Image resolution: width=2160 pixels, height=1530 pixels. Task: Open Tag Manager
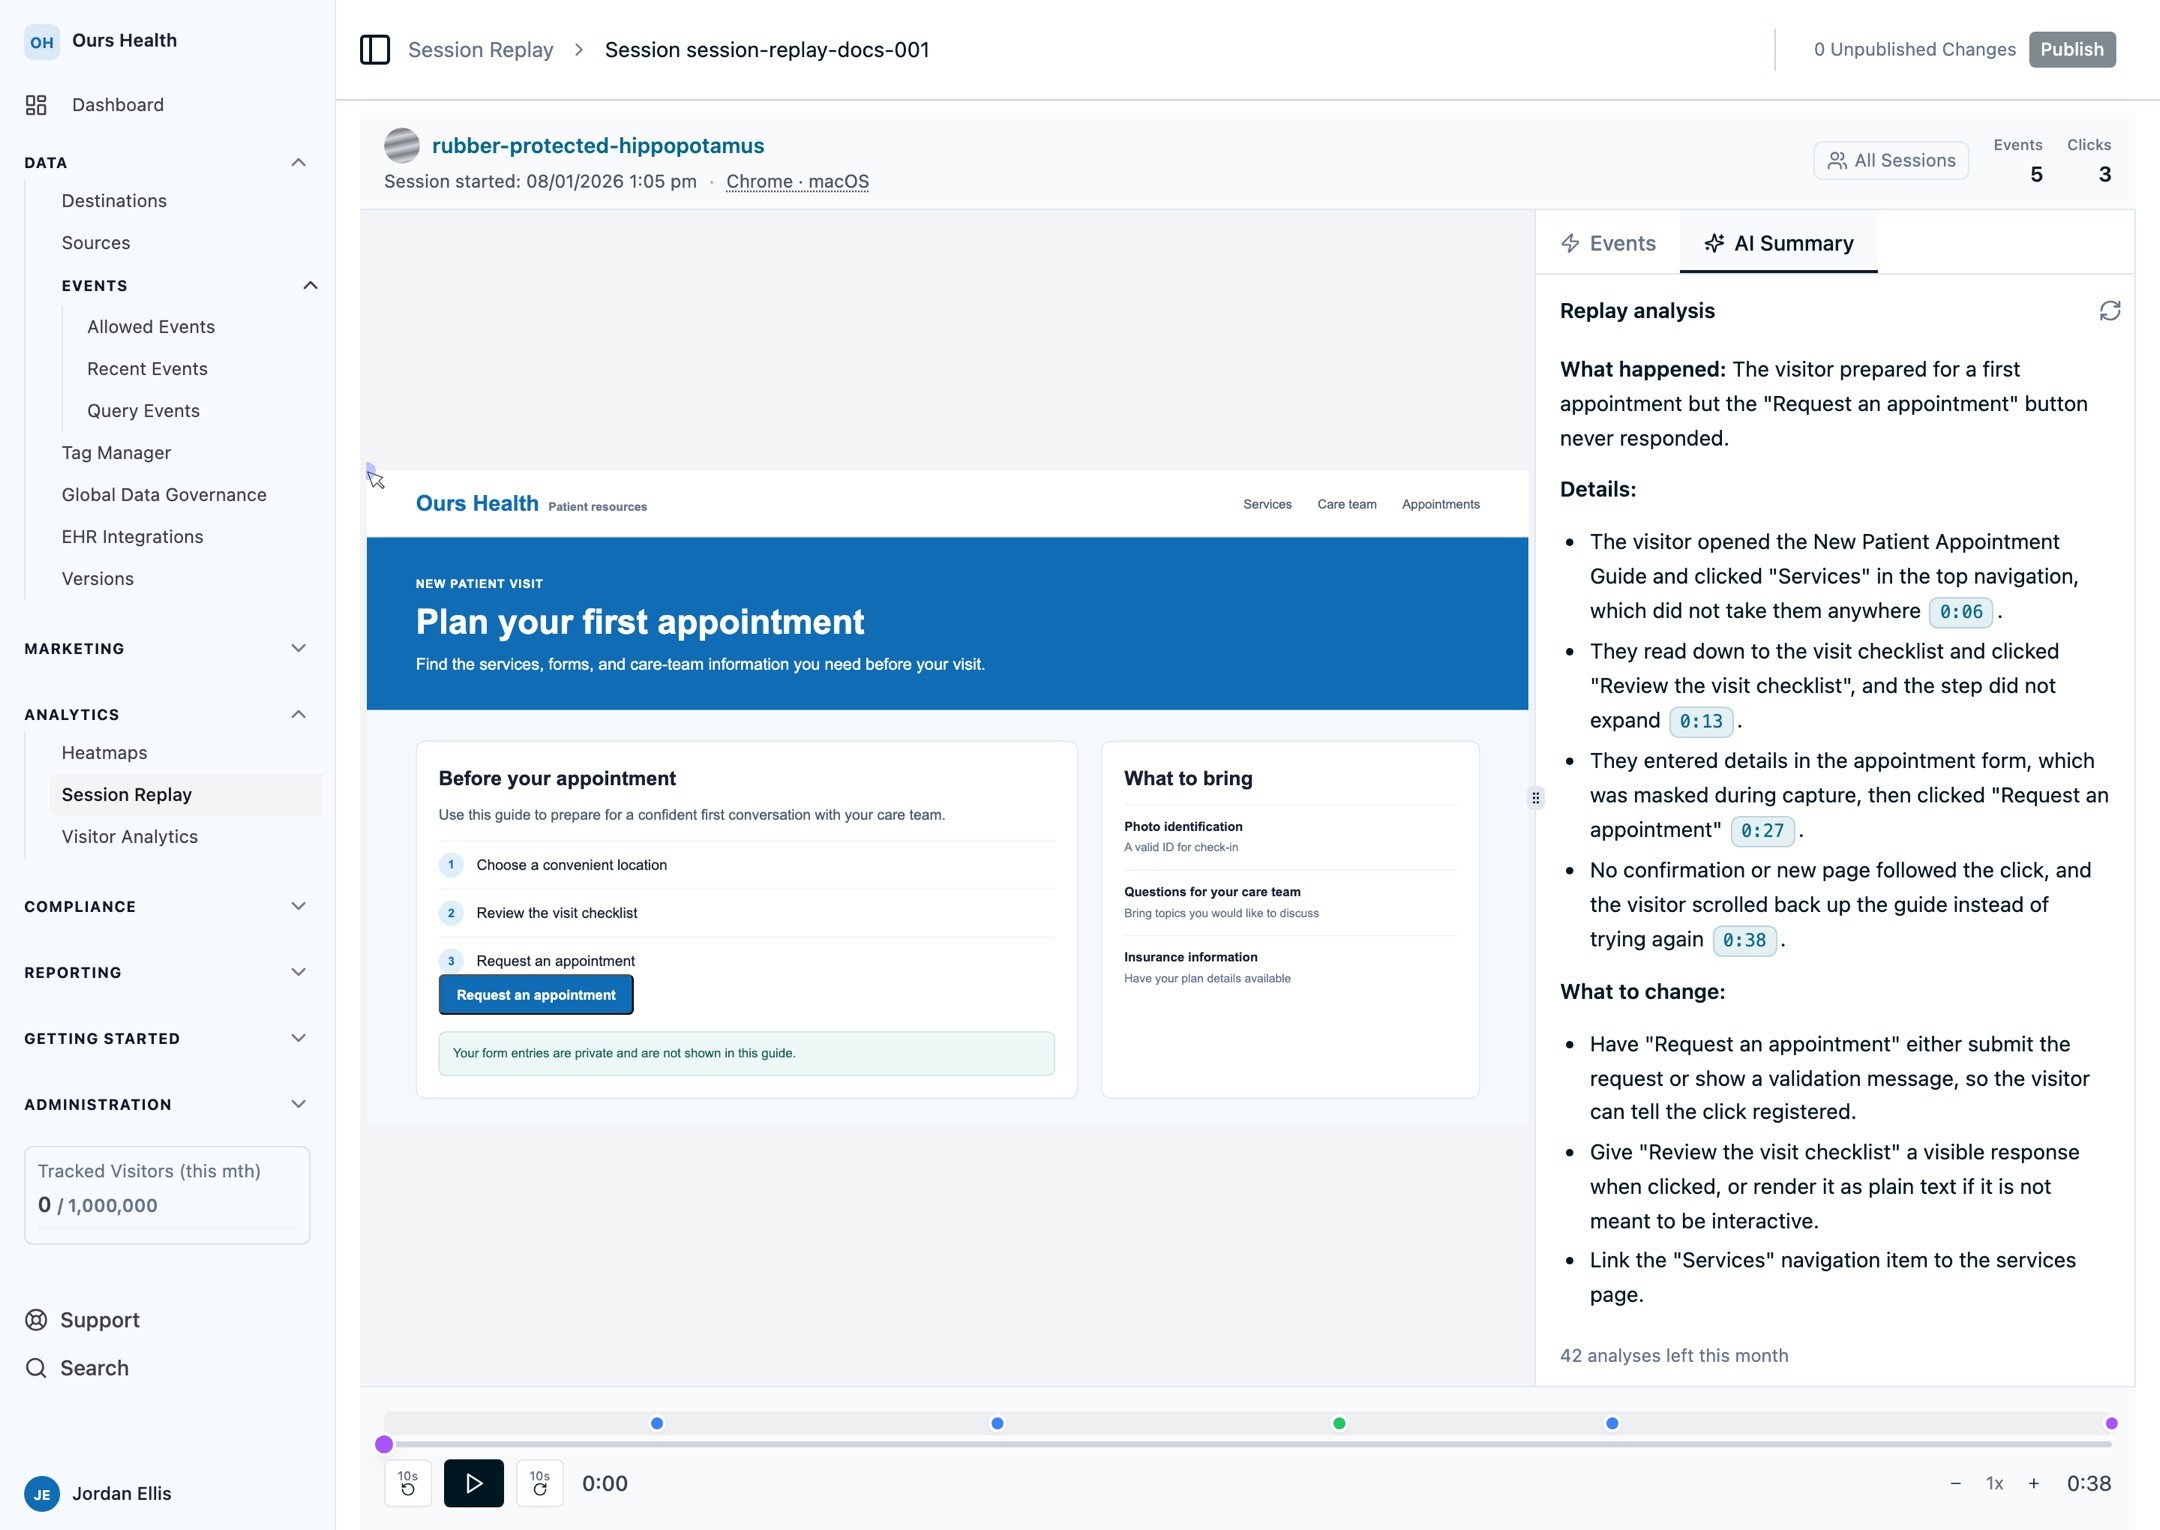tap(116, 453)
